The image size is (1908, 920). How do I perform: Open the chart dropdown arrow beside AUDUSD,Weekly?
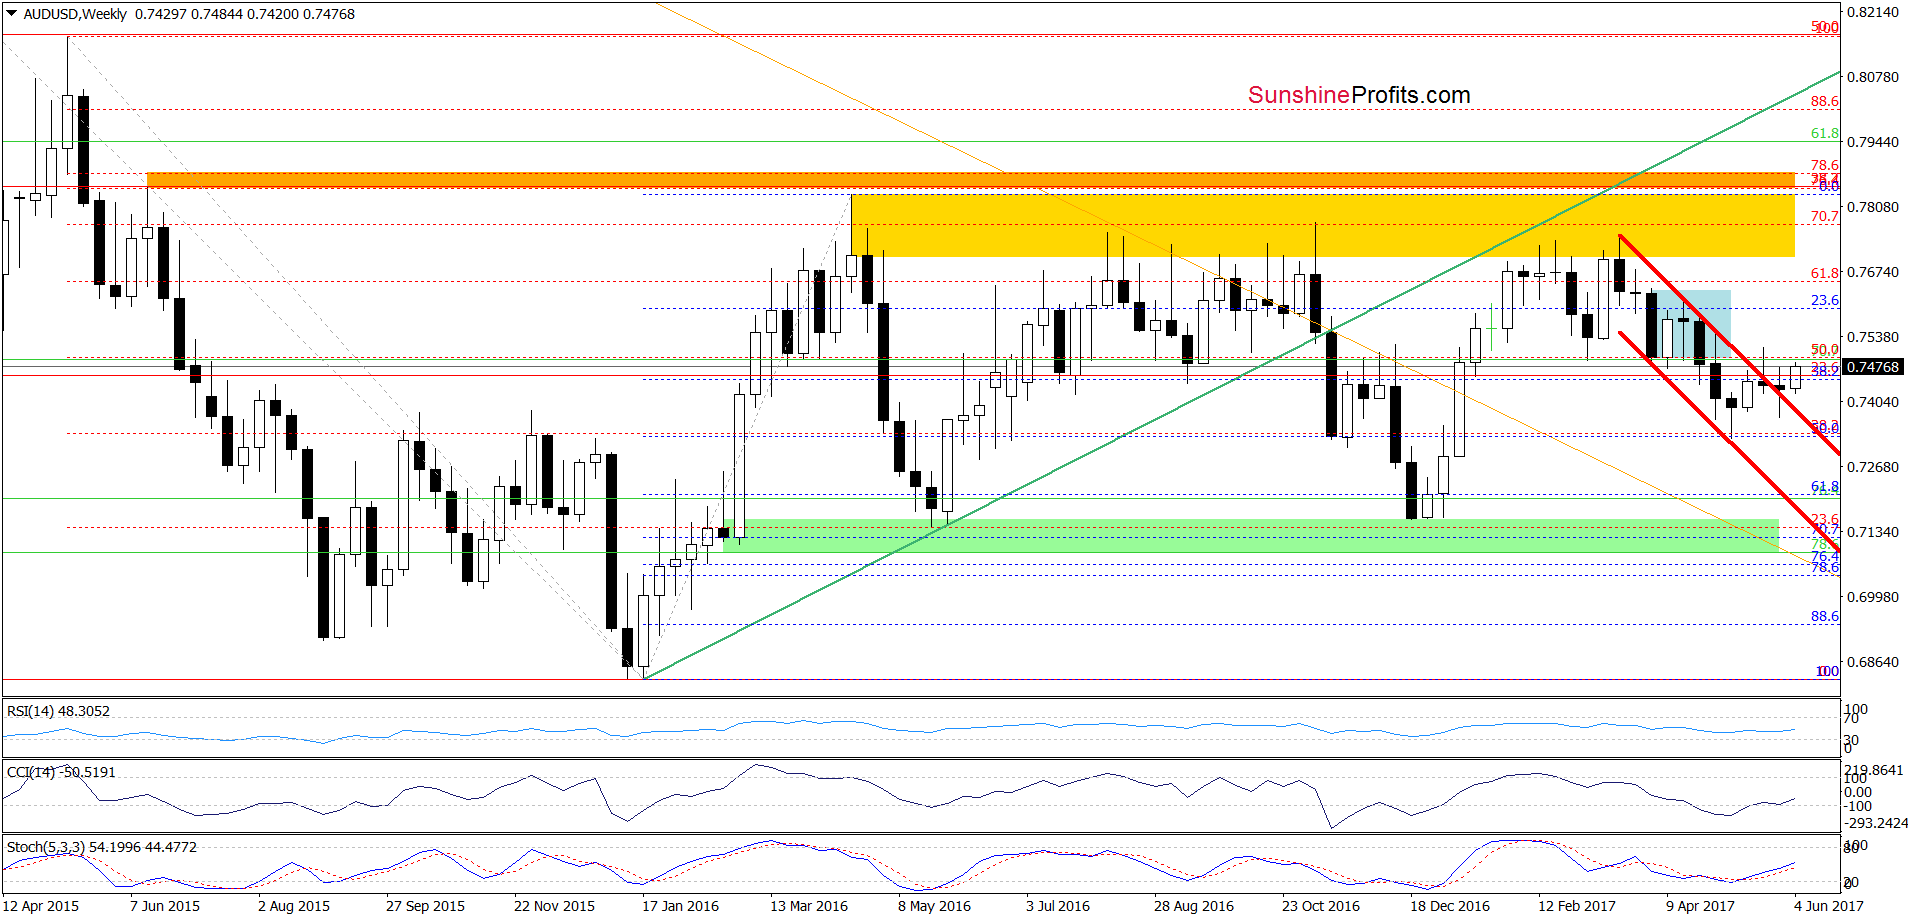click(x=12, y=14)
